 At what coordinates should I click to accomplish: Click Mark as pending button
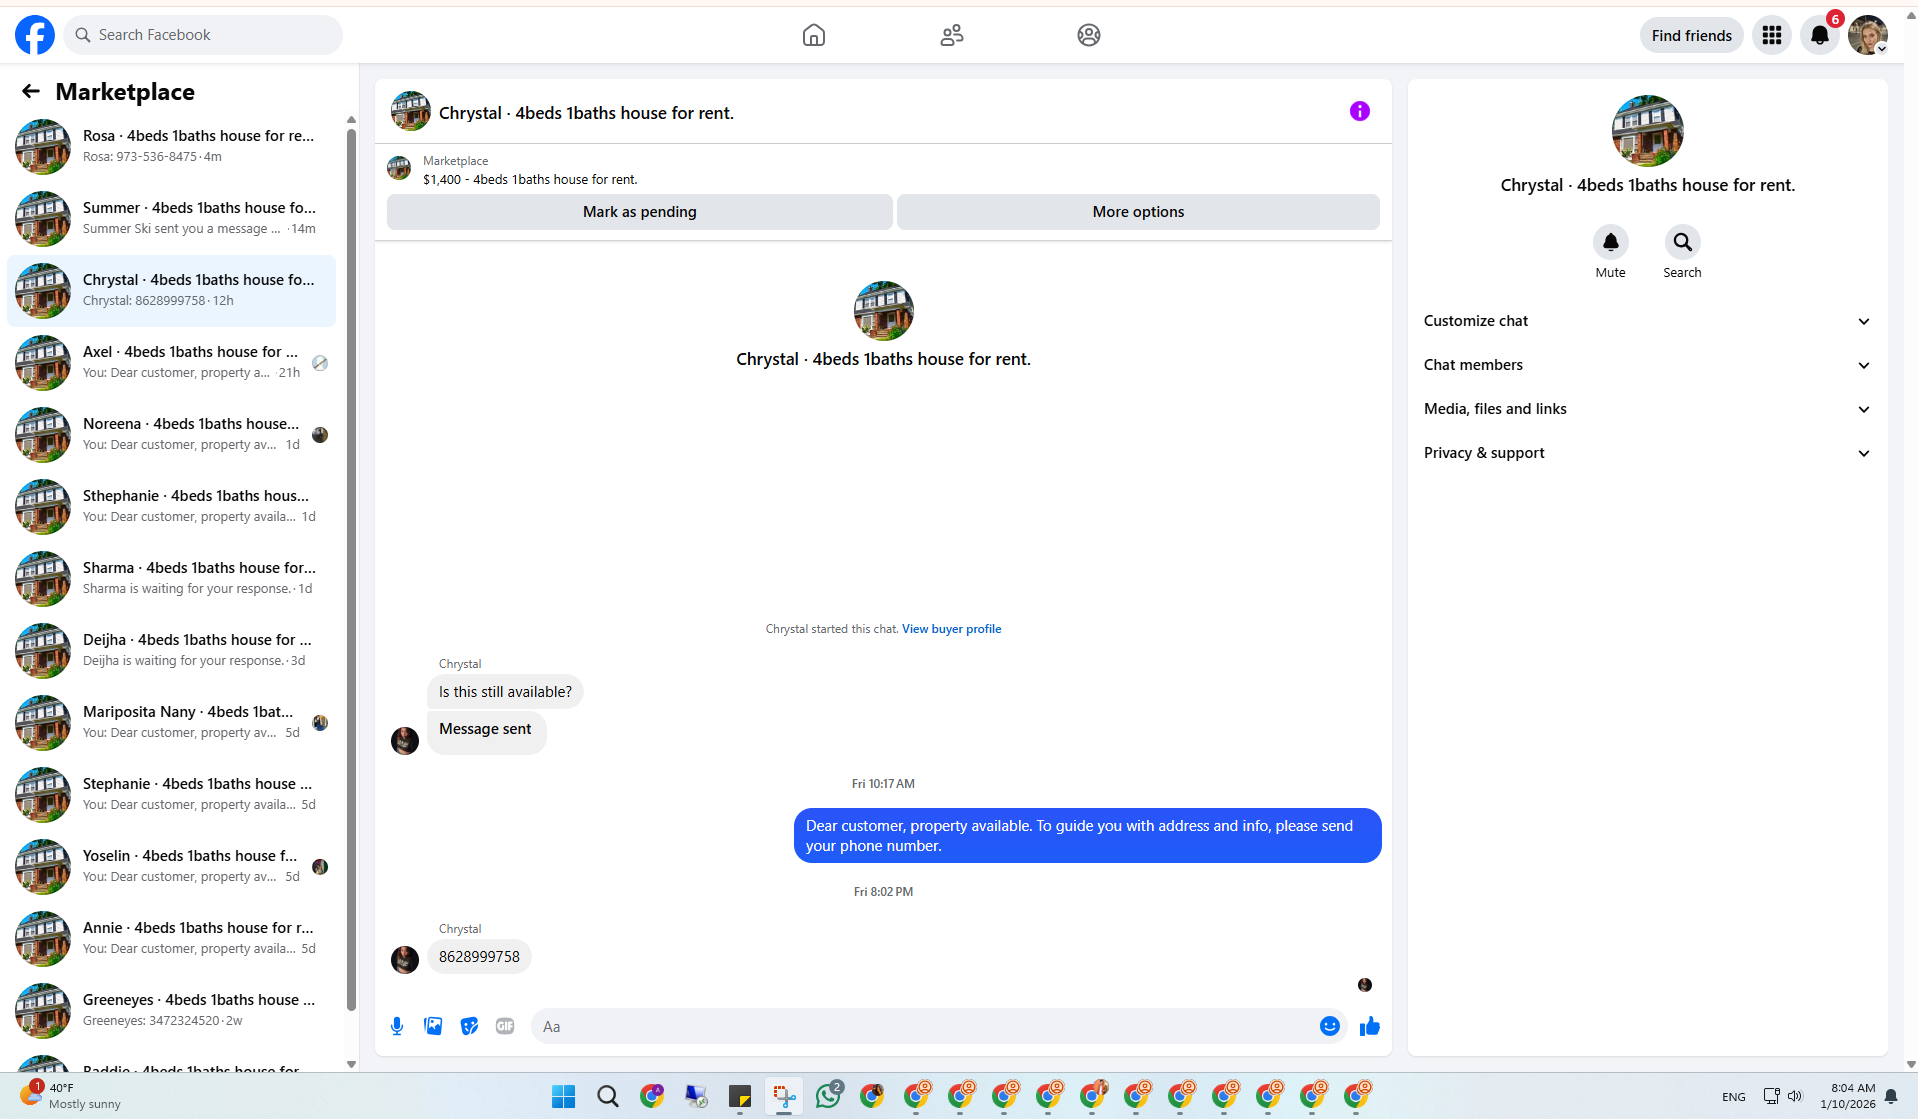click(639, 212)
